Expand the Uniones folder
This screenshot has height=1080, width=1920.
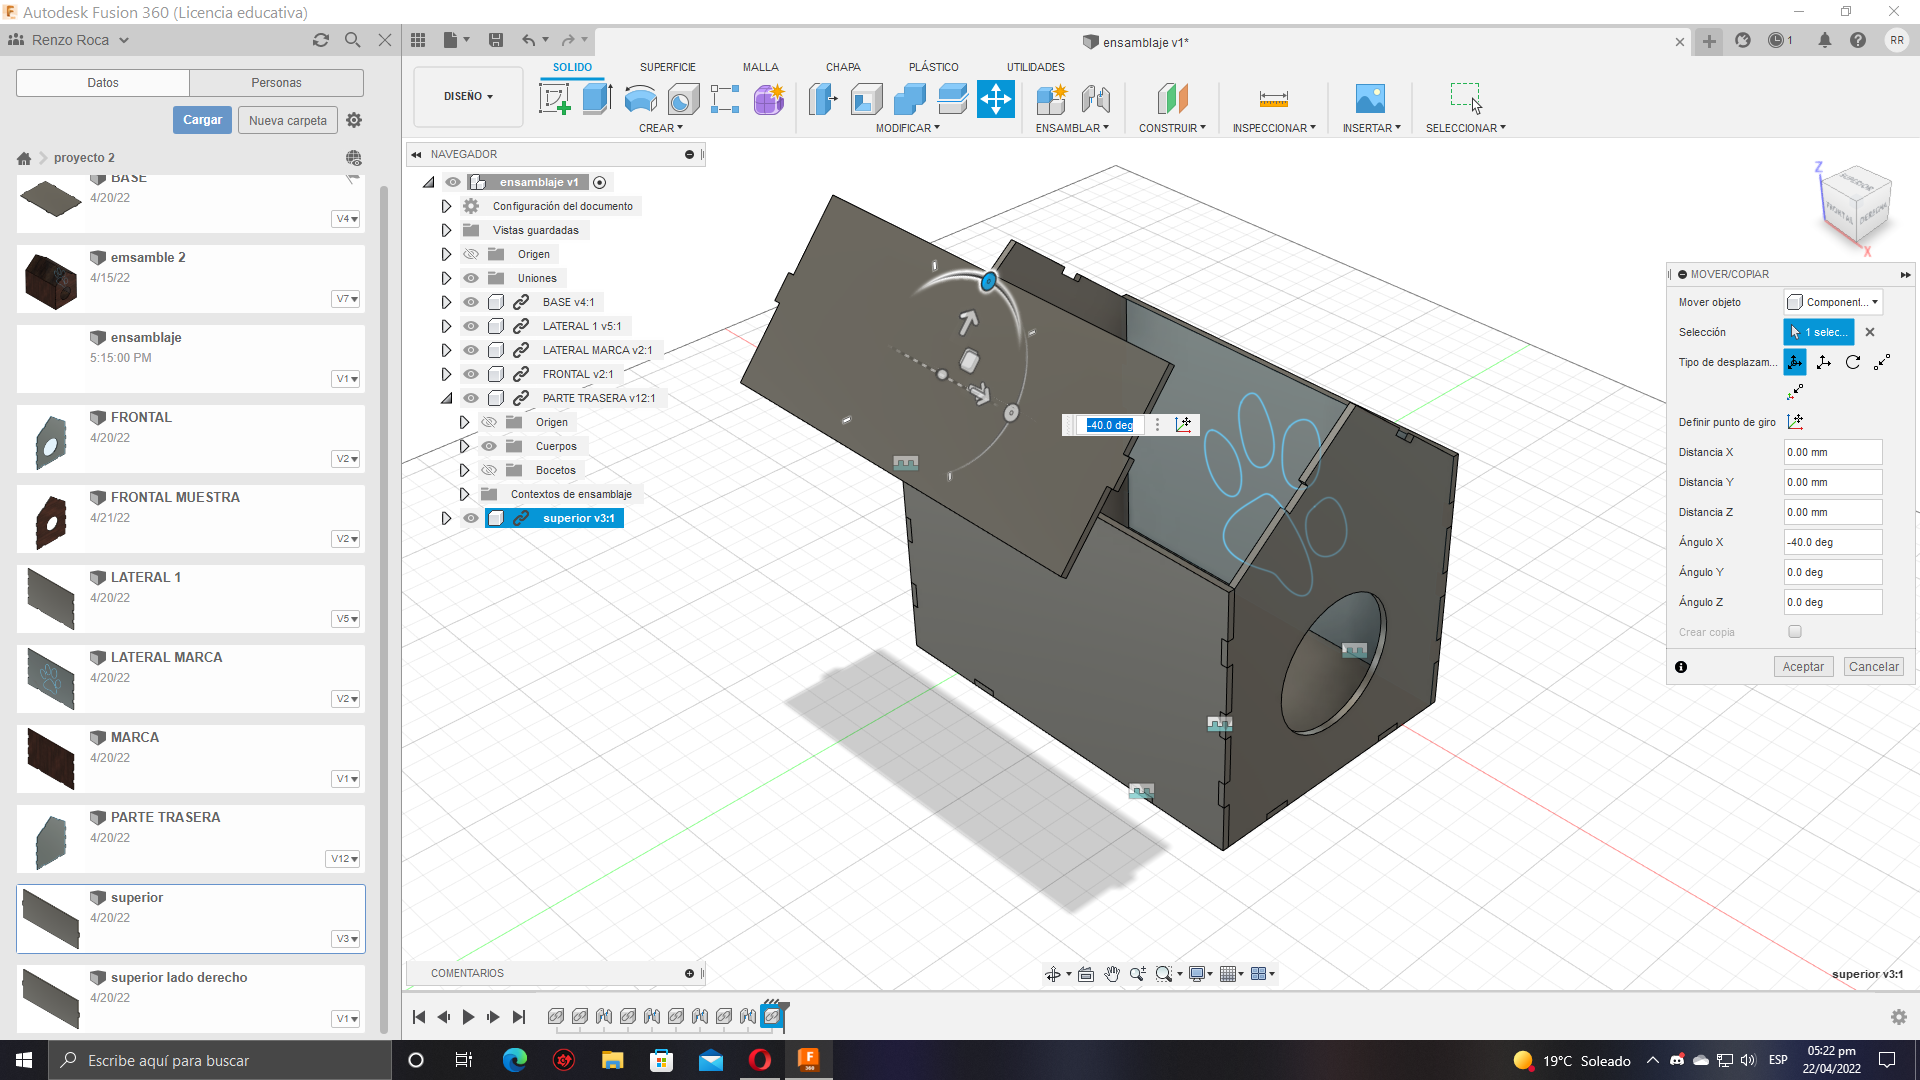pyautogui.click(x=446, y=278)
